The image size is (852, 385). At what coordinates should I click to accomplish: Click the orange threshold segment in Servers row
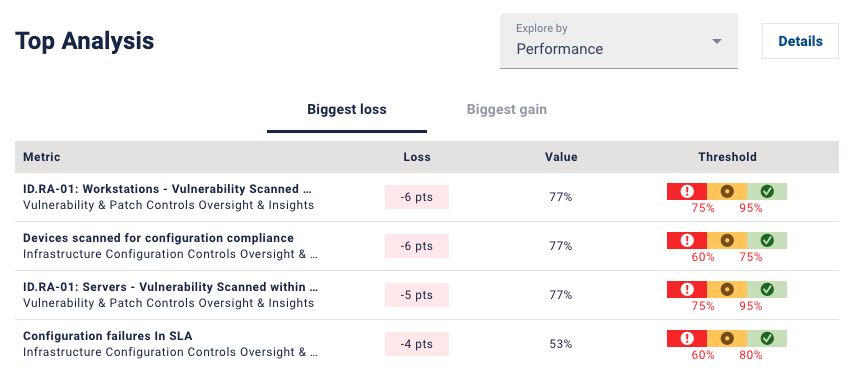click(x=727, y=289)
